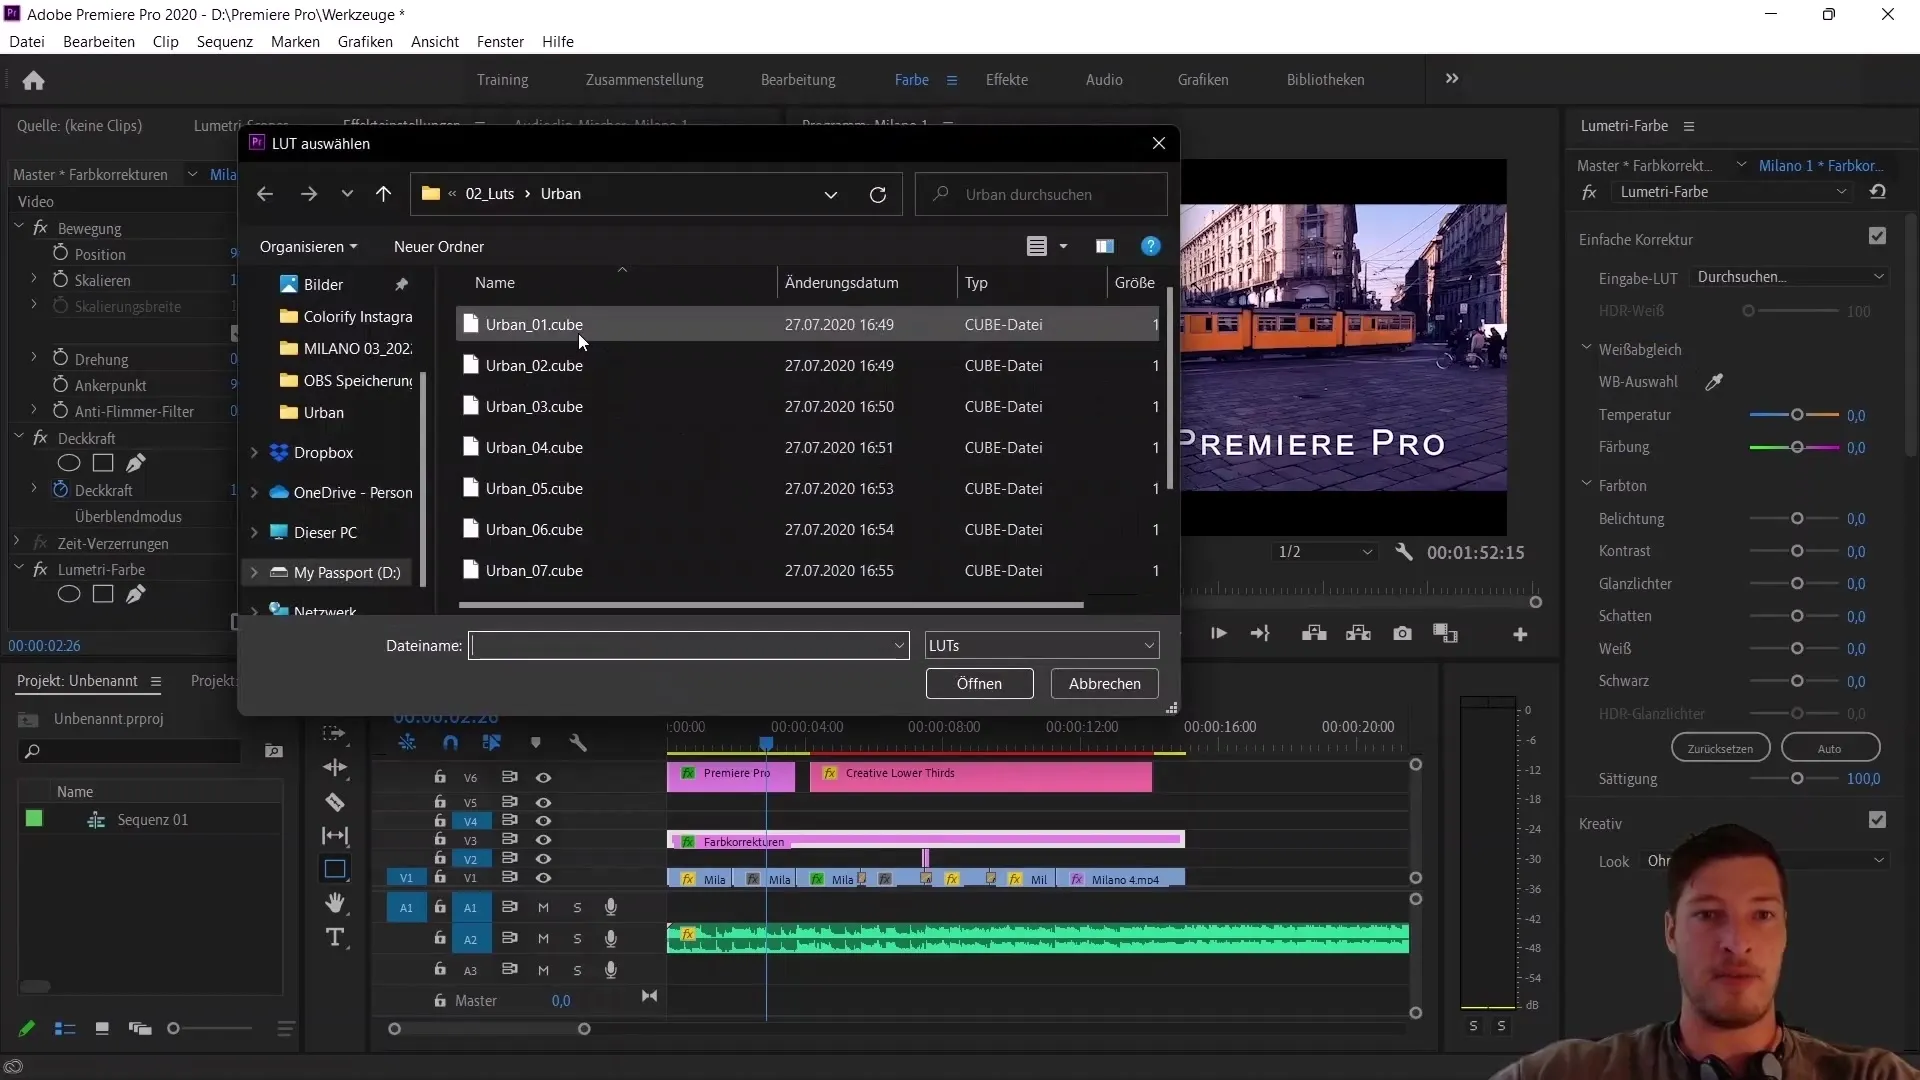Screen dimensions: 1920x1080
Task: Switch to the Effekte workspace
Action: (x=1006, y=80)
